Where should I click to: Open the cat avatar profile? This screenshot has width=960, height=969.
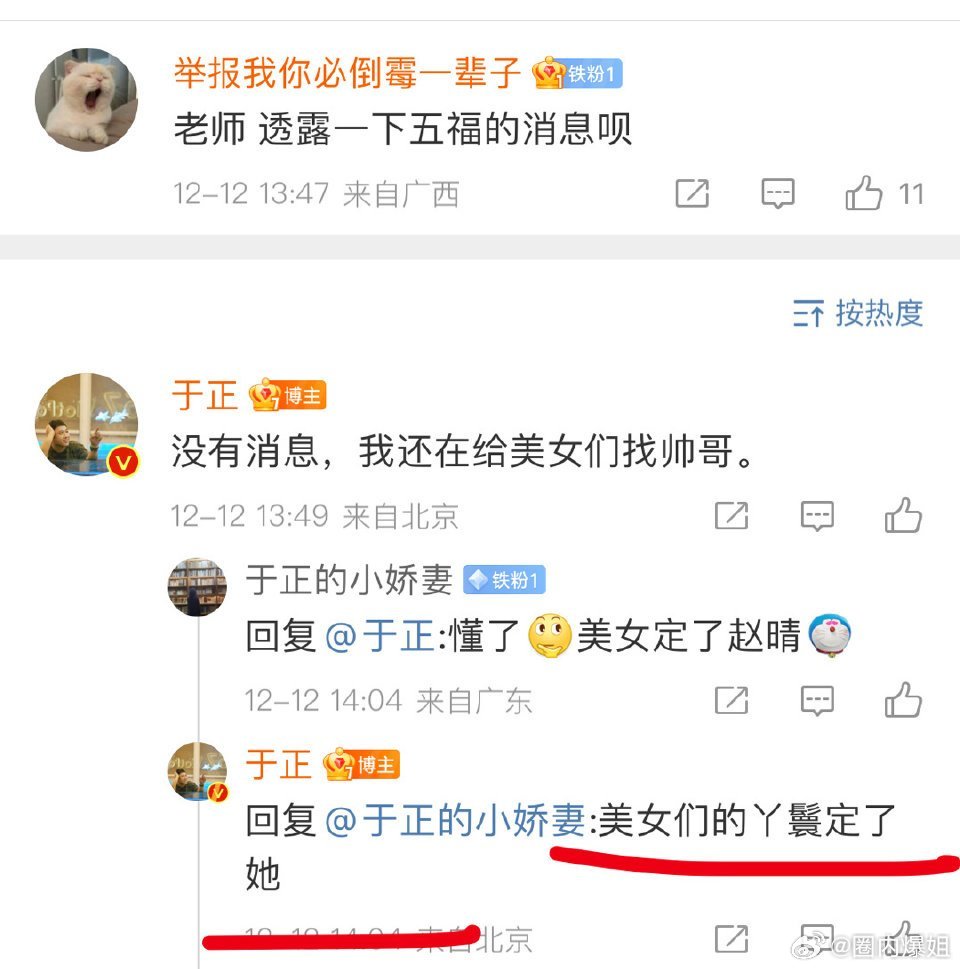click(87, 100)
